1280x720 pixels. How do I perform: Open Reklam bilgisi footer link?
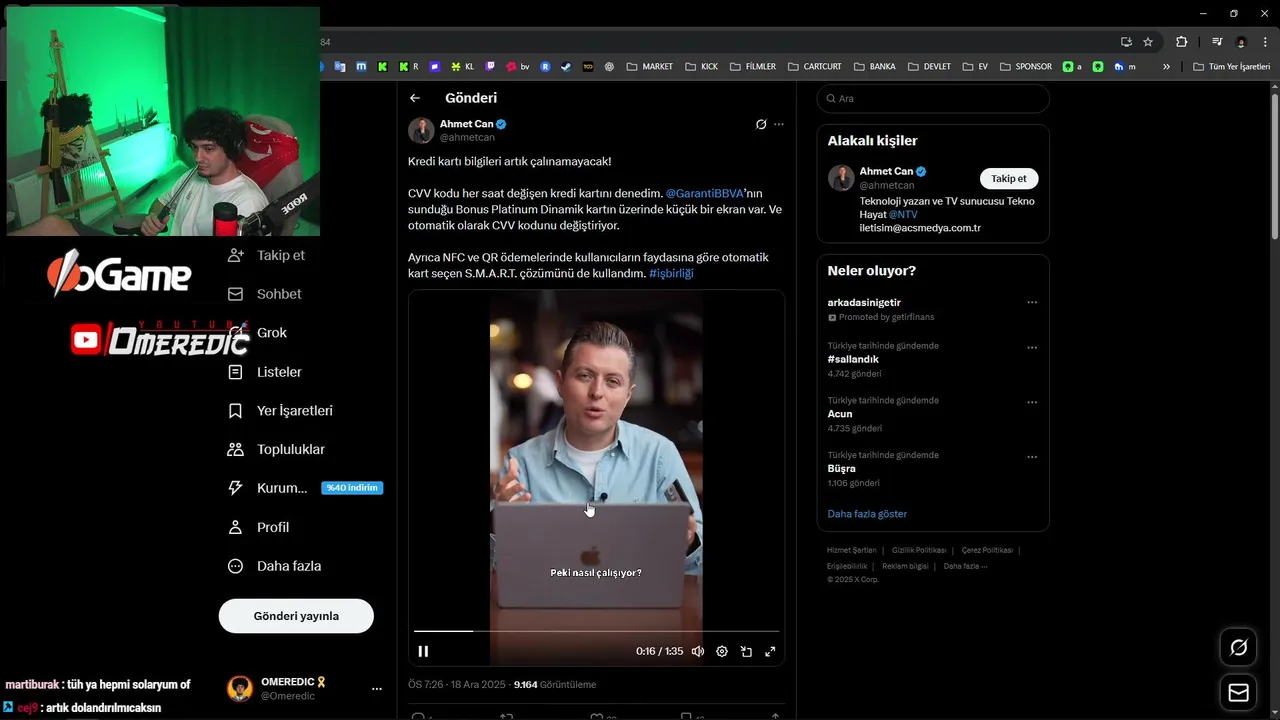coord(905,566)
